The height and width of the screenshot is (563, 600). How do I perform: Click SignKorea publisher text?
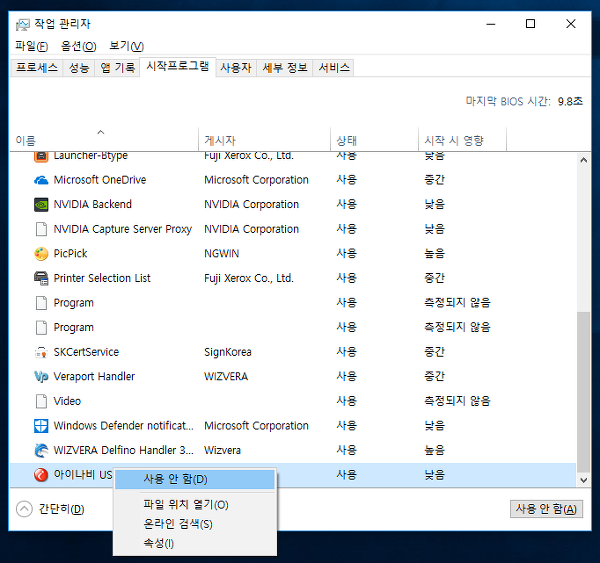pos(228,352)
